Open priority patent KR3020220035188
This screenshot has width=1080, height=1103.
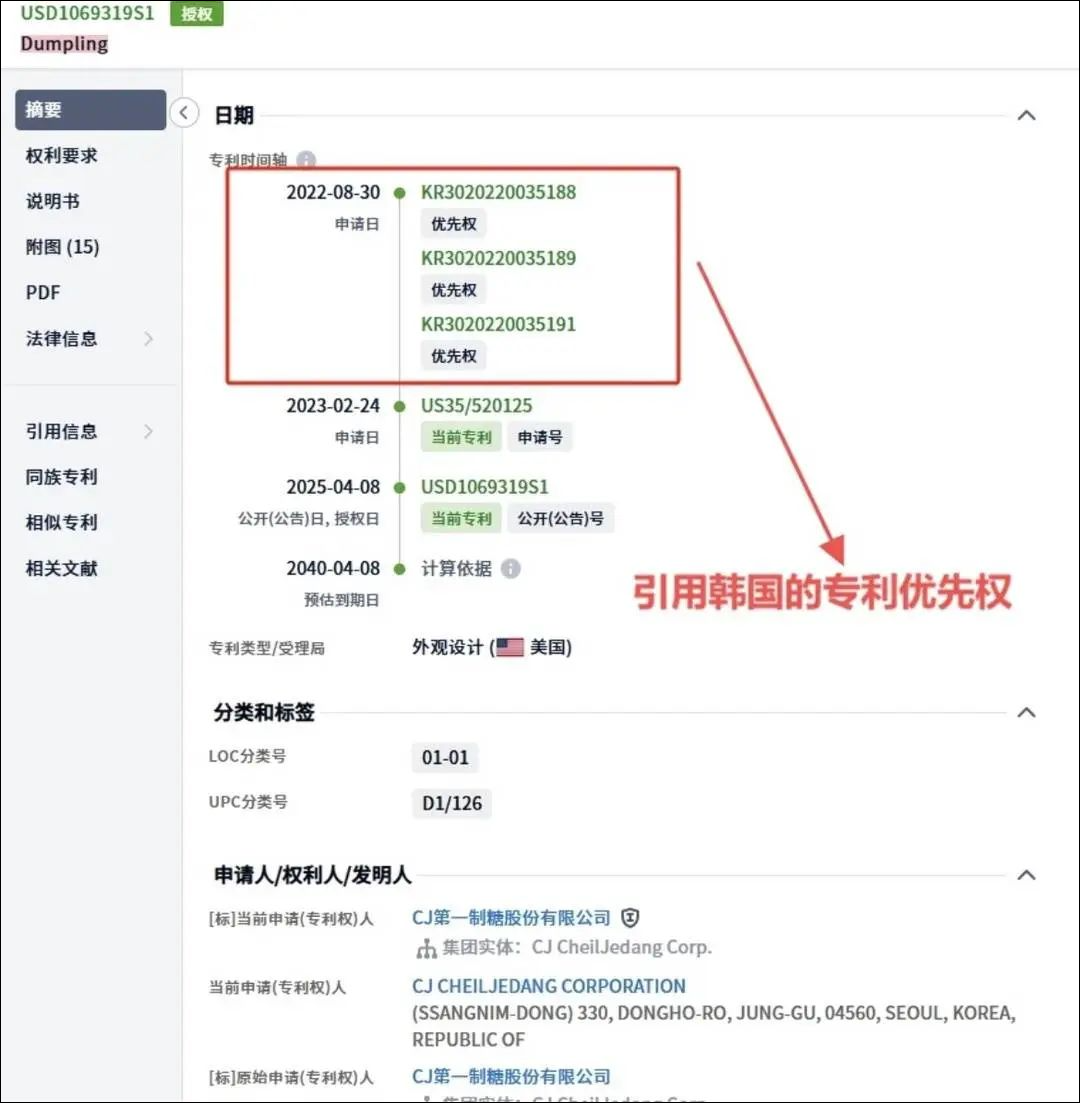(x=498, y=192)
